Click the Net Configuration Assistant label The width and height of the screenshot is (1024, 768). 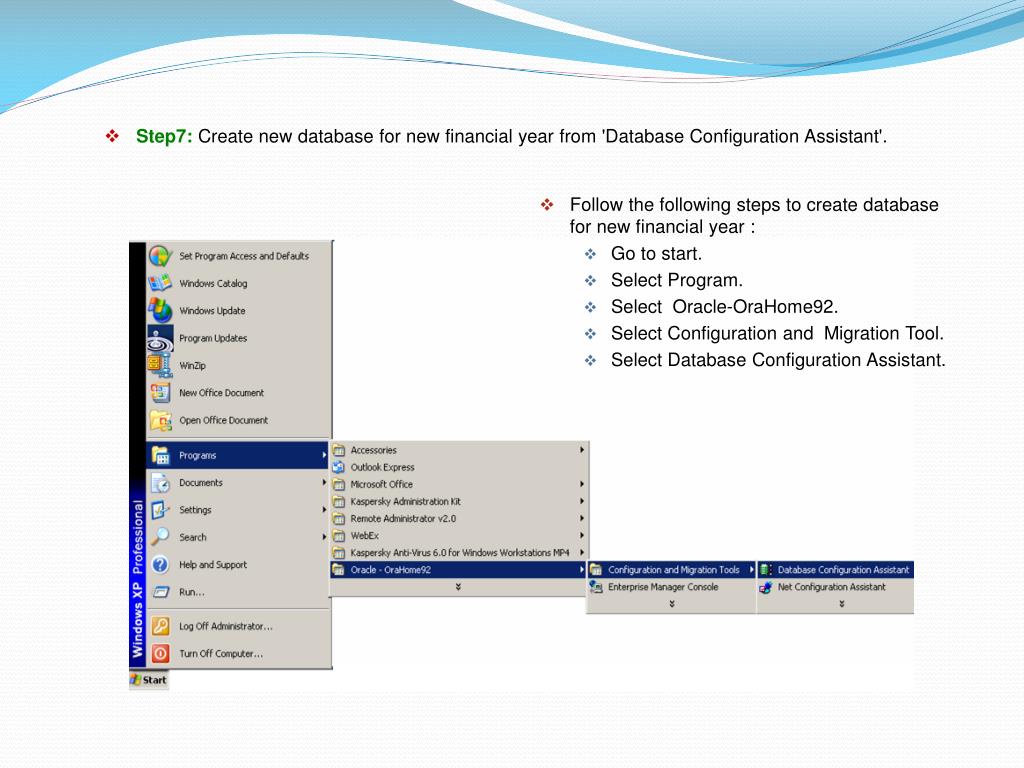(x=831, y=587)
